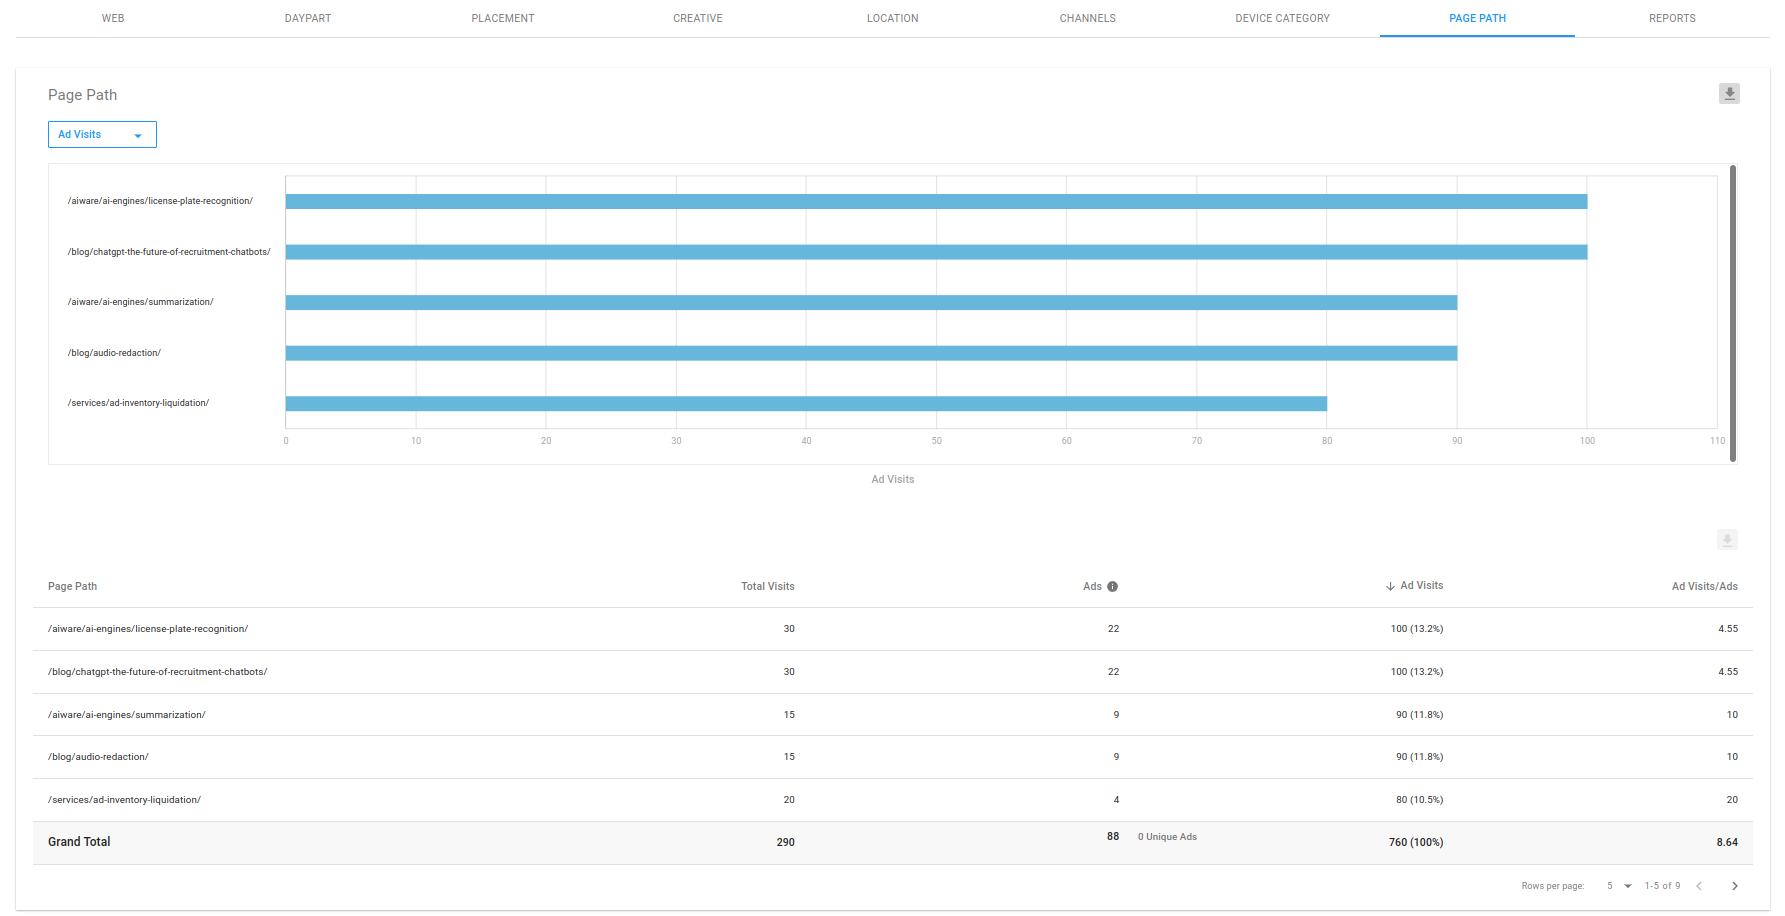Switch to the Web tab
The image size is (1785, 916).
point(113,19)
